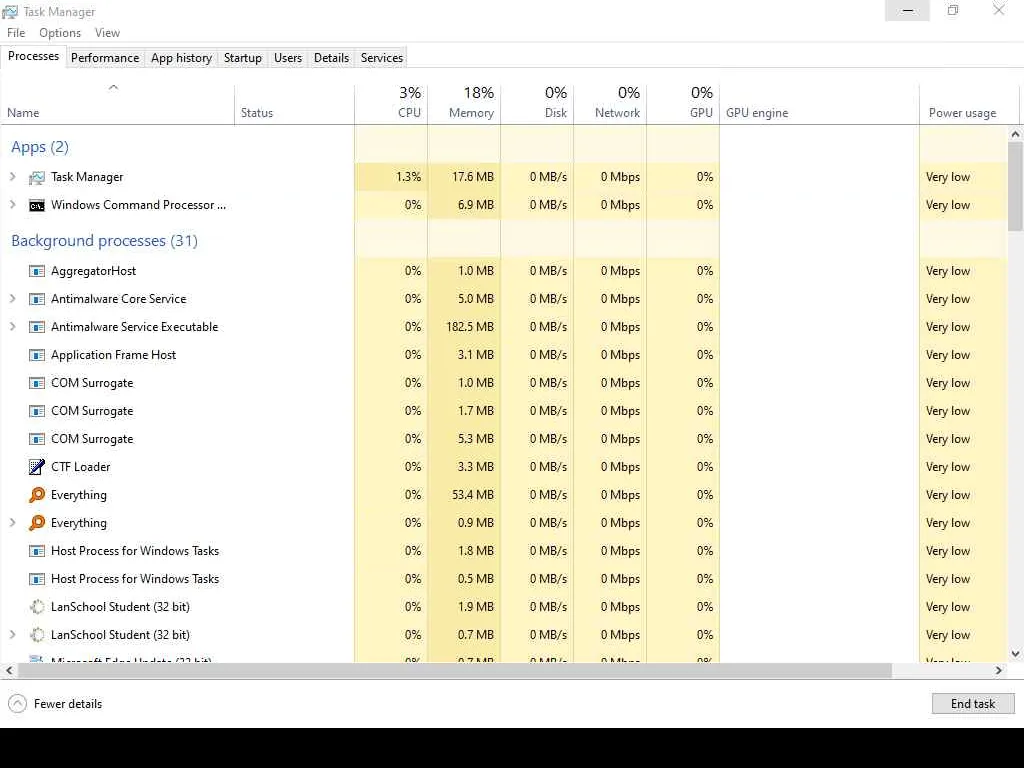The width and height of the screenshot is (1024, 768).
Task: Open the Options menu
Action: point(60,33)
